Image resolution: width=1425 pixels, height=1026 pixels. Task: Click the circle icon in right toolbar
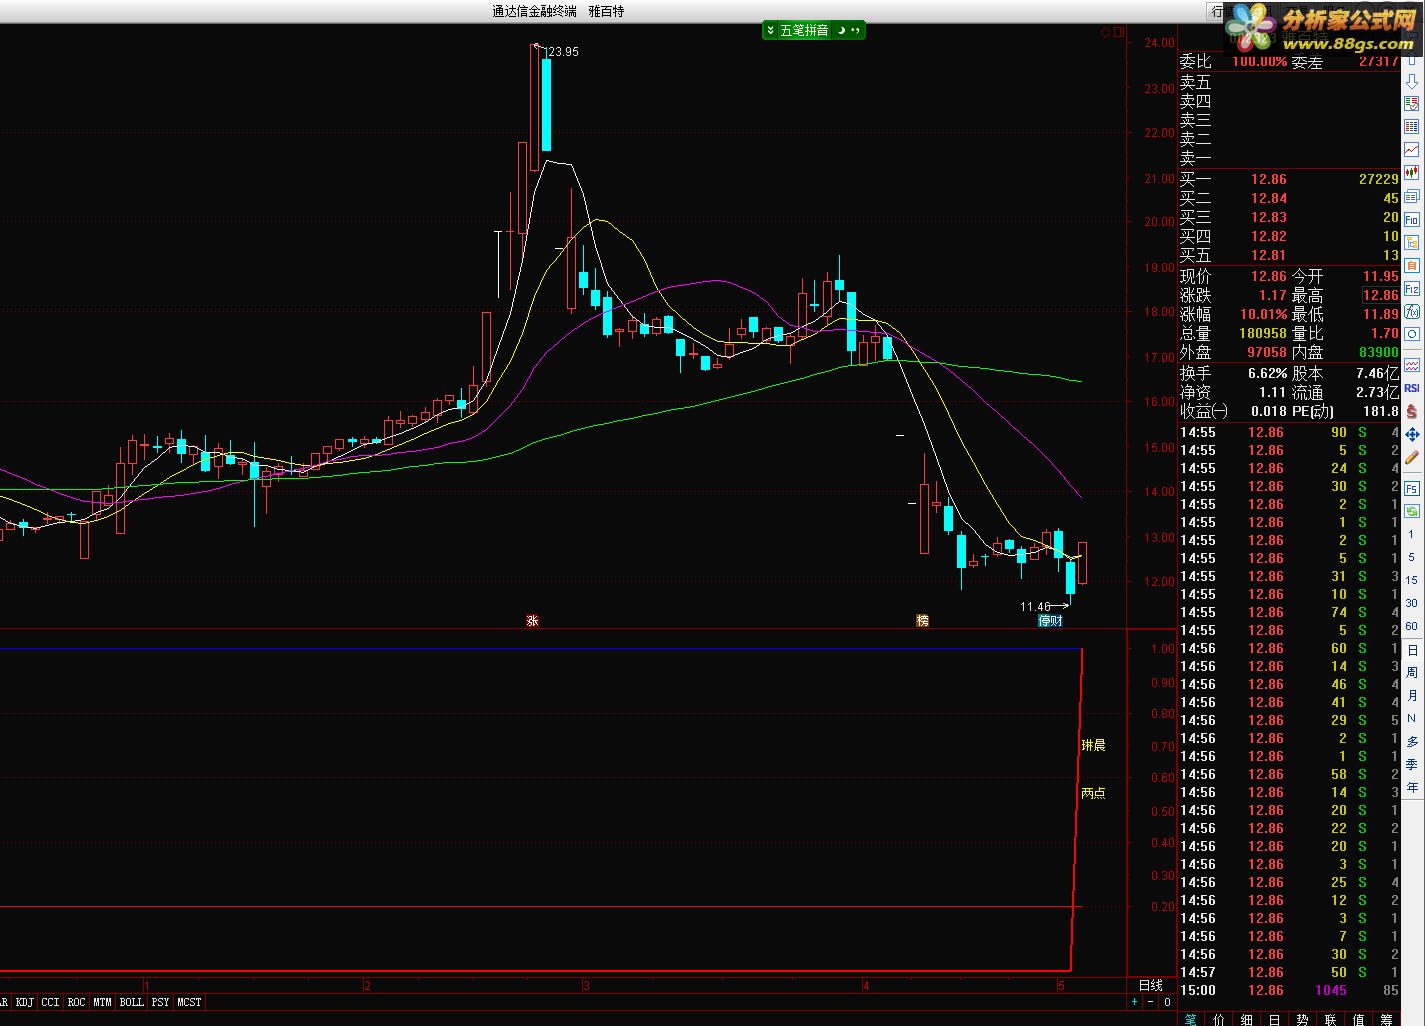tap(1412, 334)
